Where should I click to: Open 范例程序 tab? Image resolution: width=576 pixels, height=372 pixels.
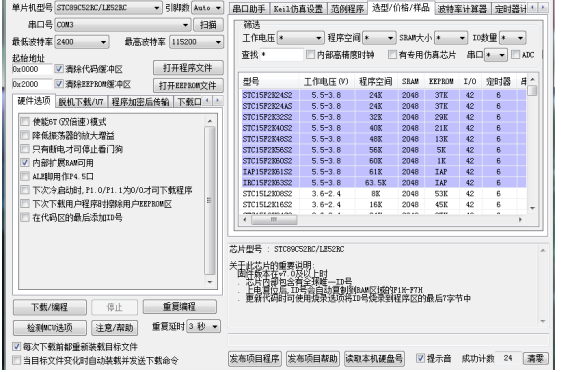[x=347, y=8]
